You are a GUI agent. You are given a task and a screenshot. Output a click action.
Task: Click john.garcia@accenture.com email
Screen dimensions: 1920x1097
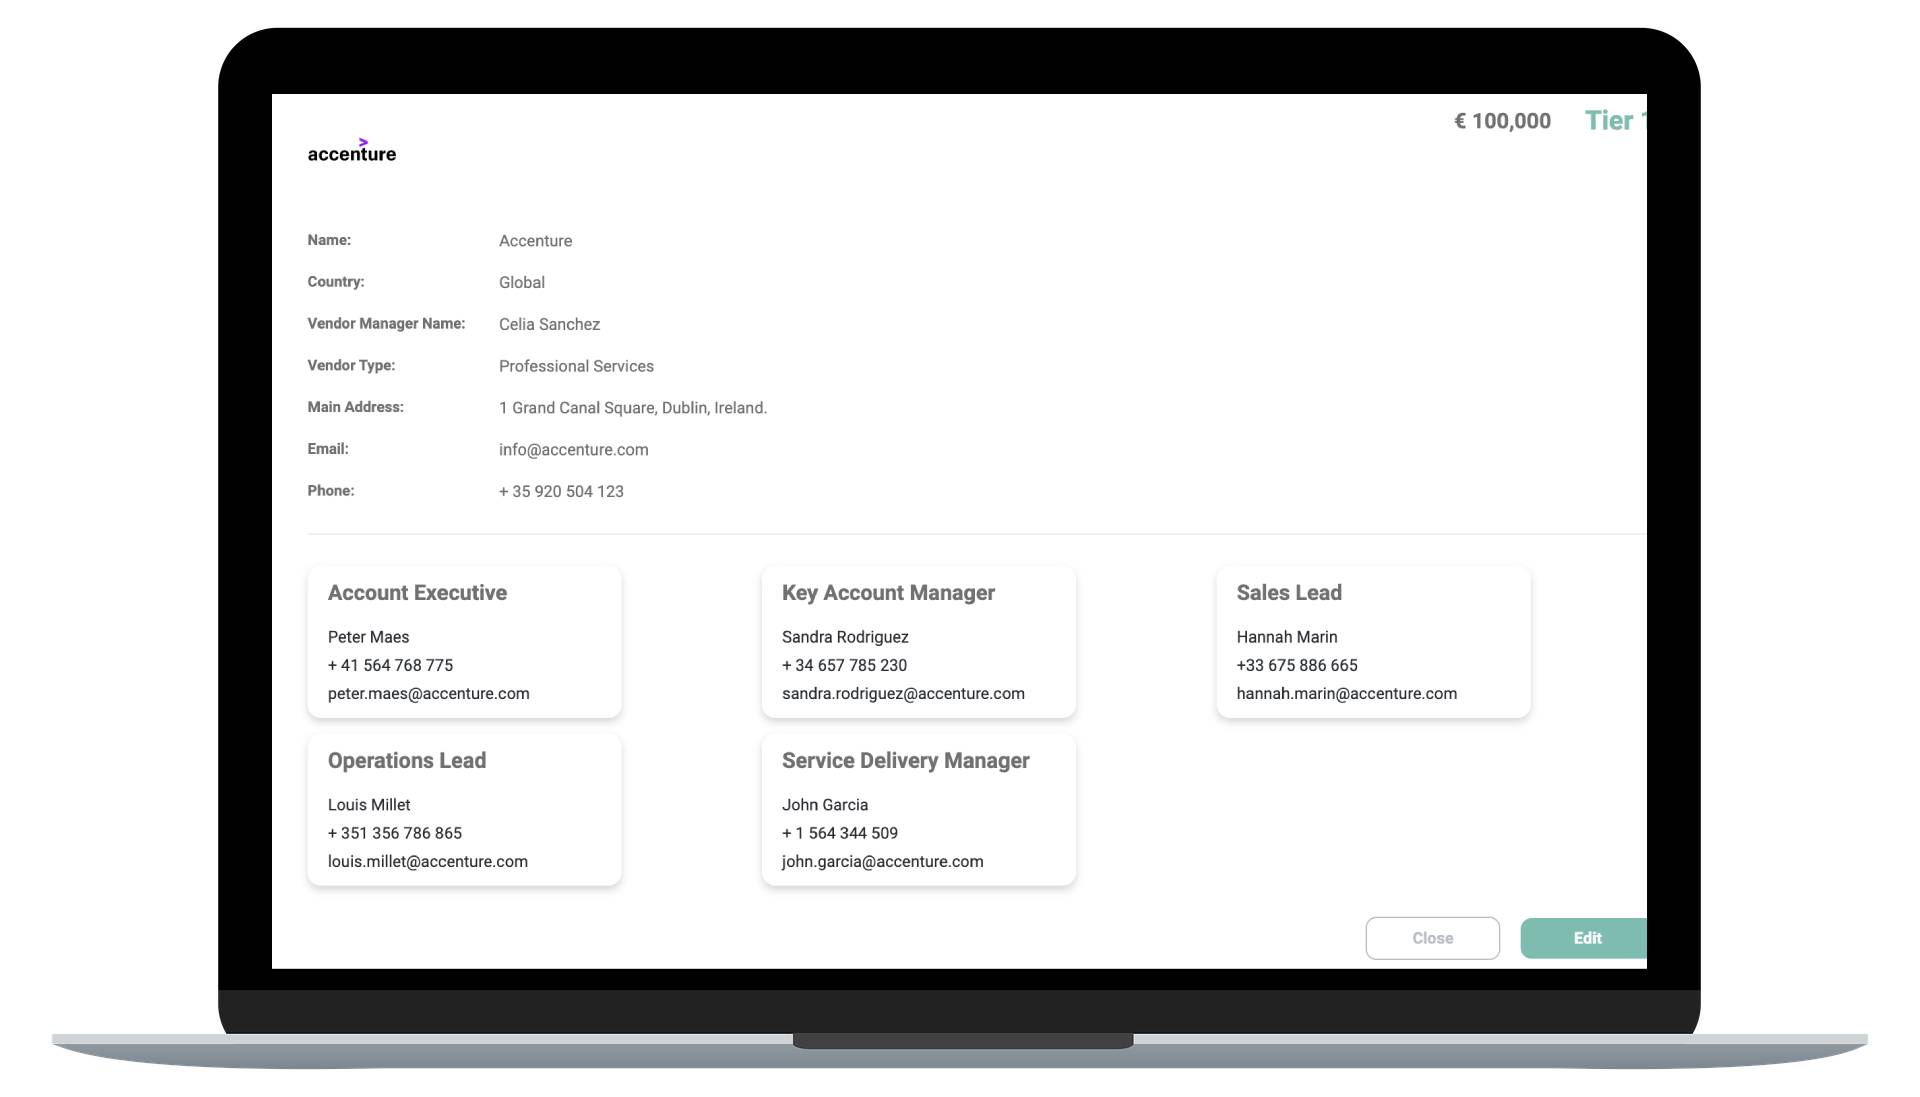coord(883,862)
